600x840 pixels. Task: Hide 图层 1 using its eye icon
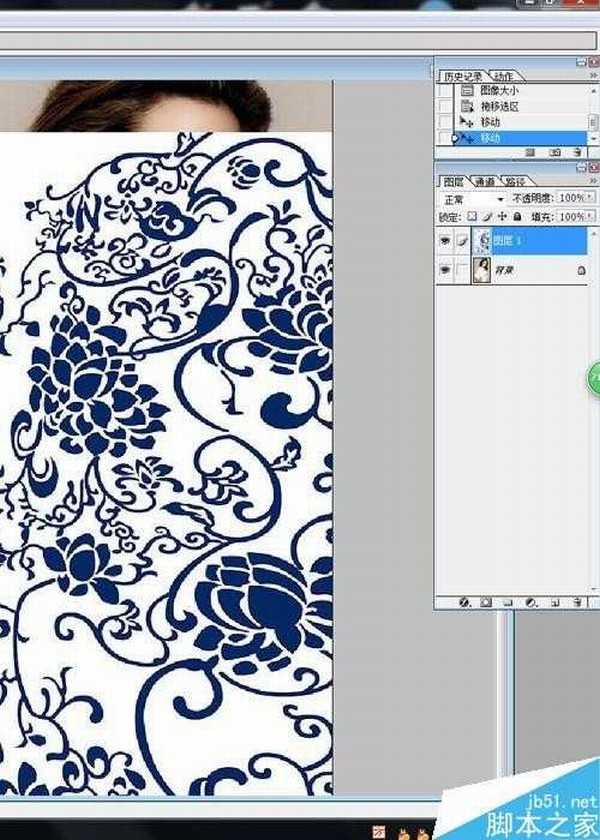pyautogui.click(x=445, y=241)
